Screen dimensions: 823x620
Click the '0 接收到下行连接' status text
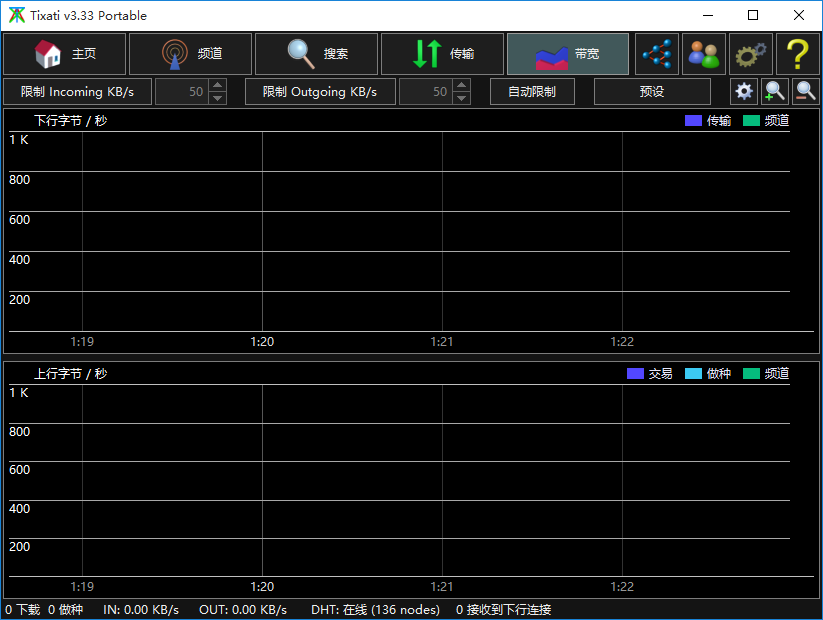(503, 610)
